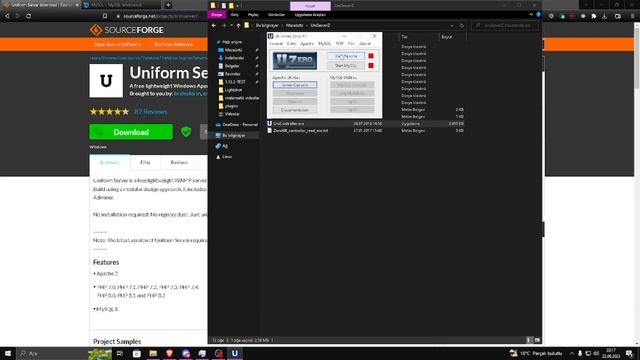
Task: Open the Files tab on SourceForge page
Action: [145, 162]
